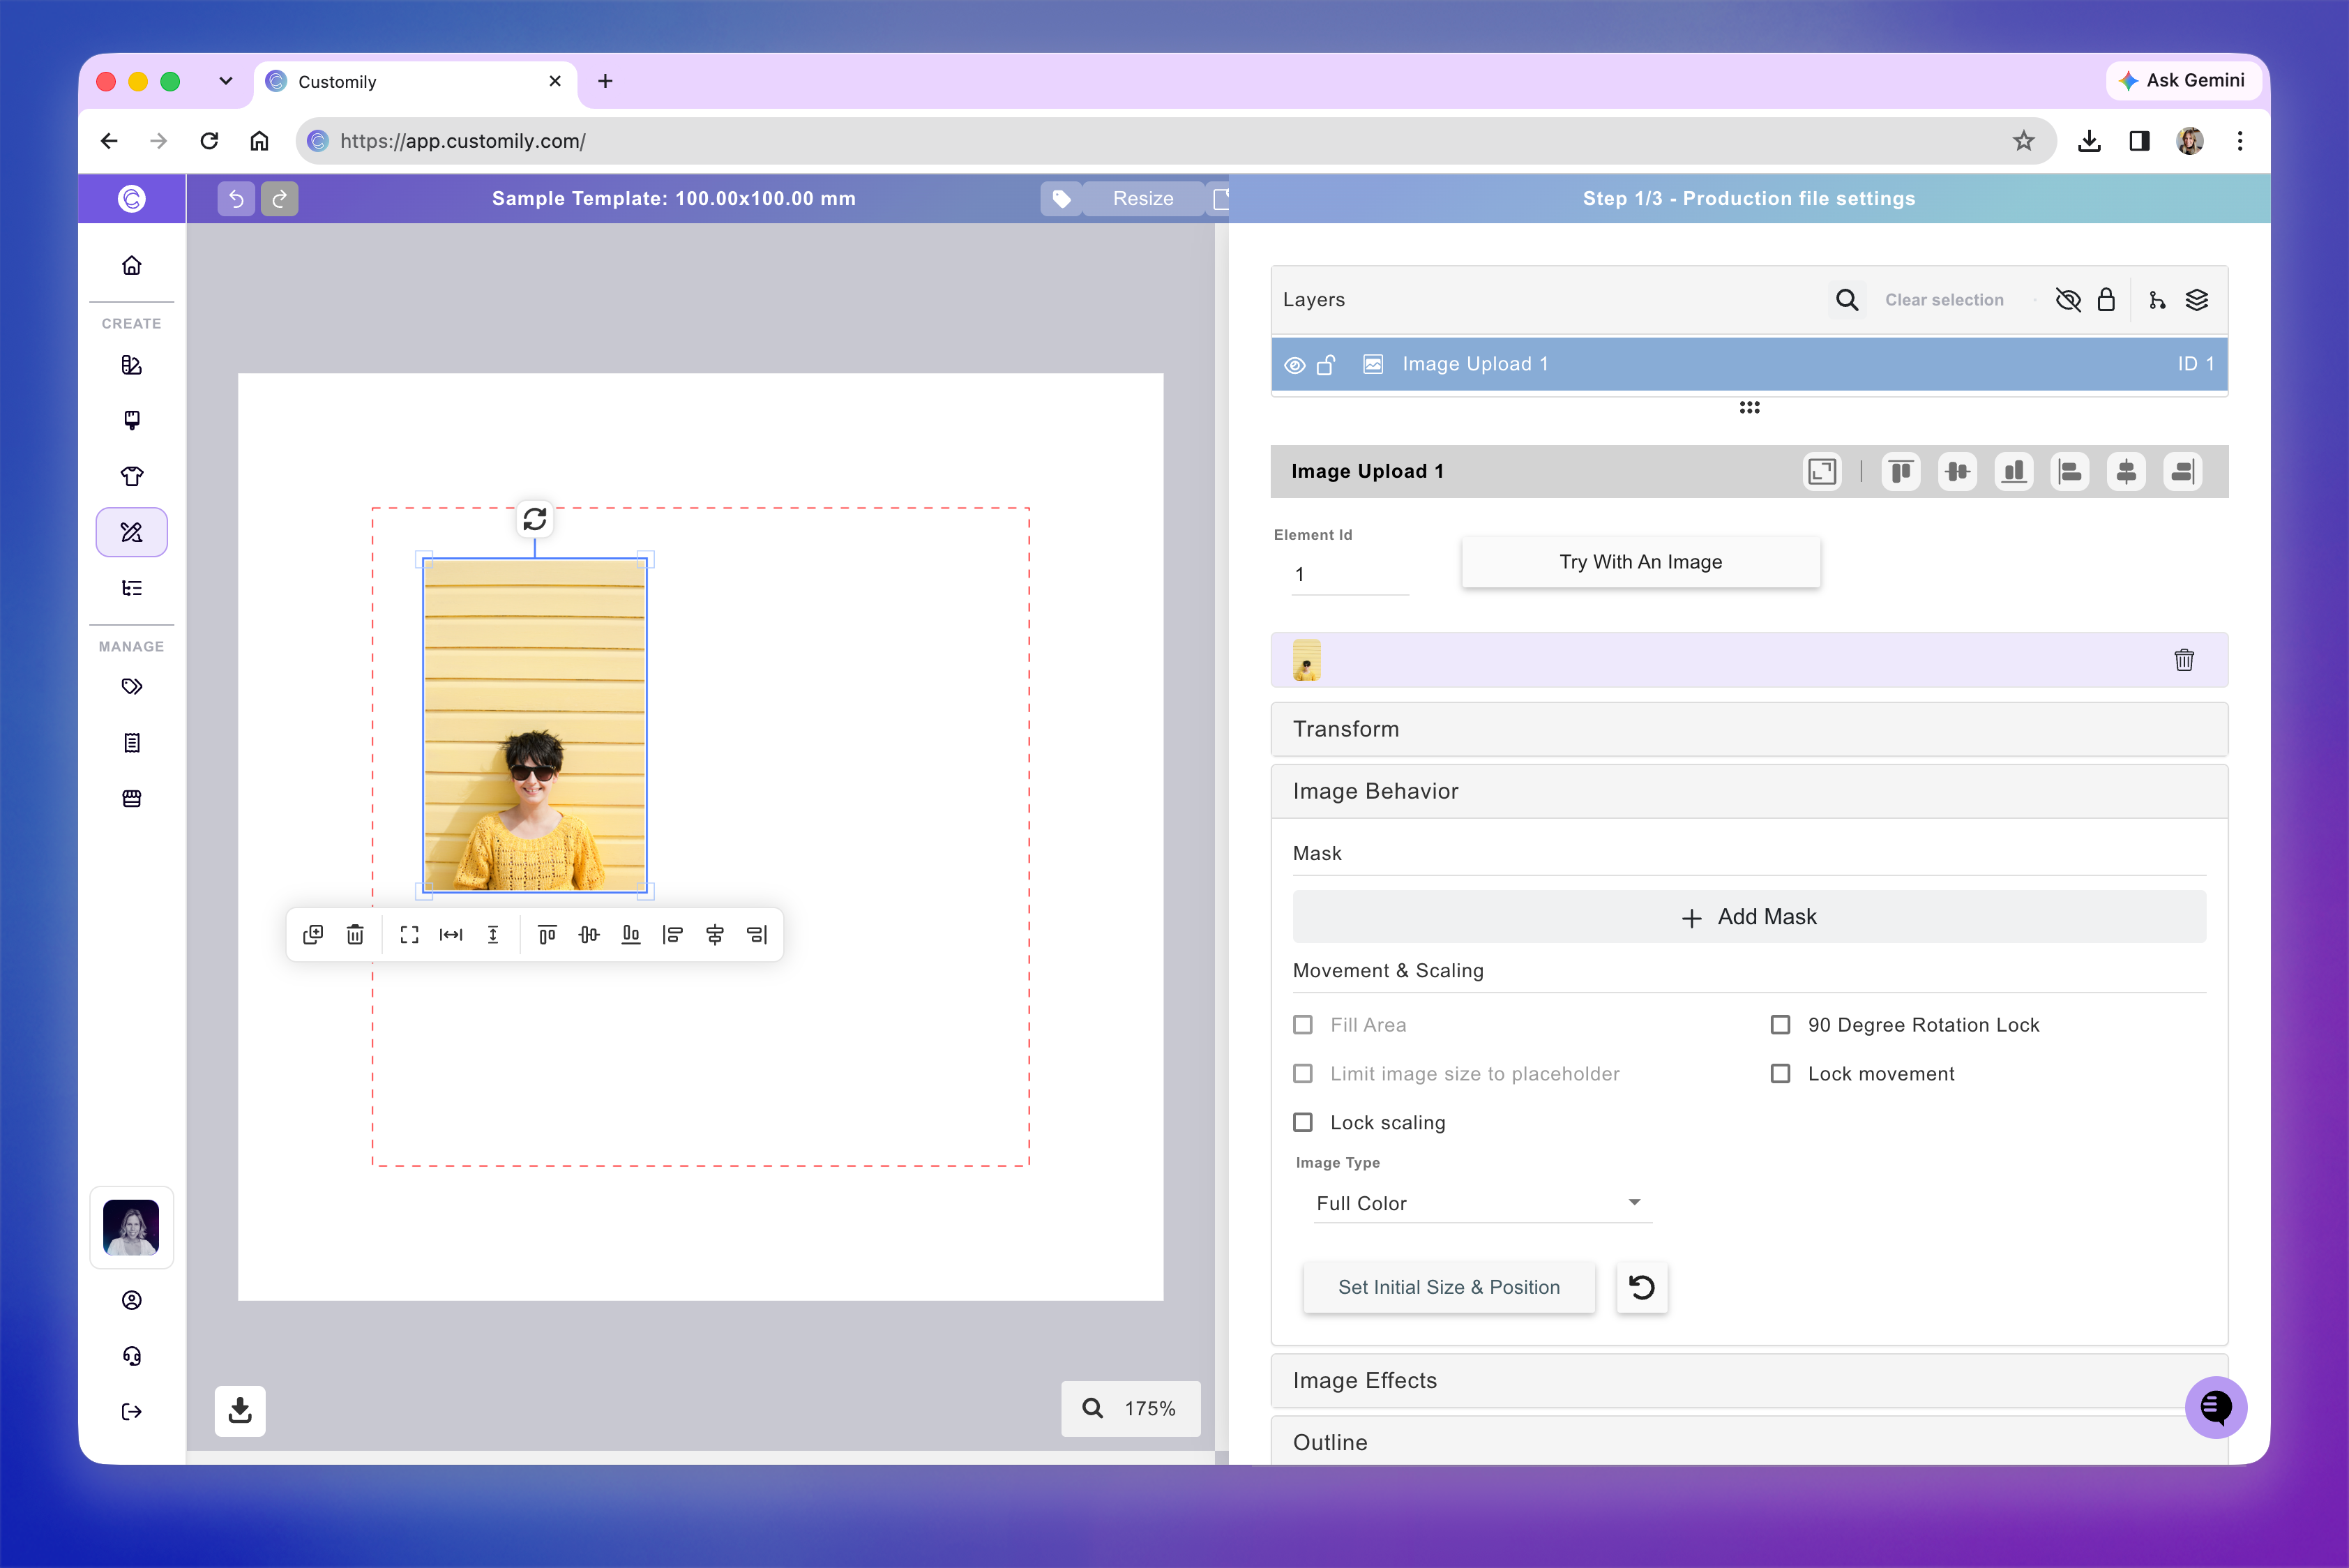The height and width of the screenshot is (1568, 2349).
Task: Tick the Limit image size to placeholder checkbox
Action: click(1303, 1074)
